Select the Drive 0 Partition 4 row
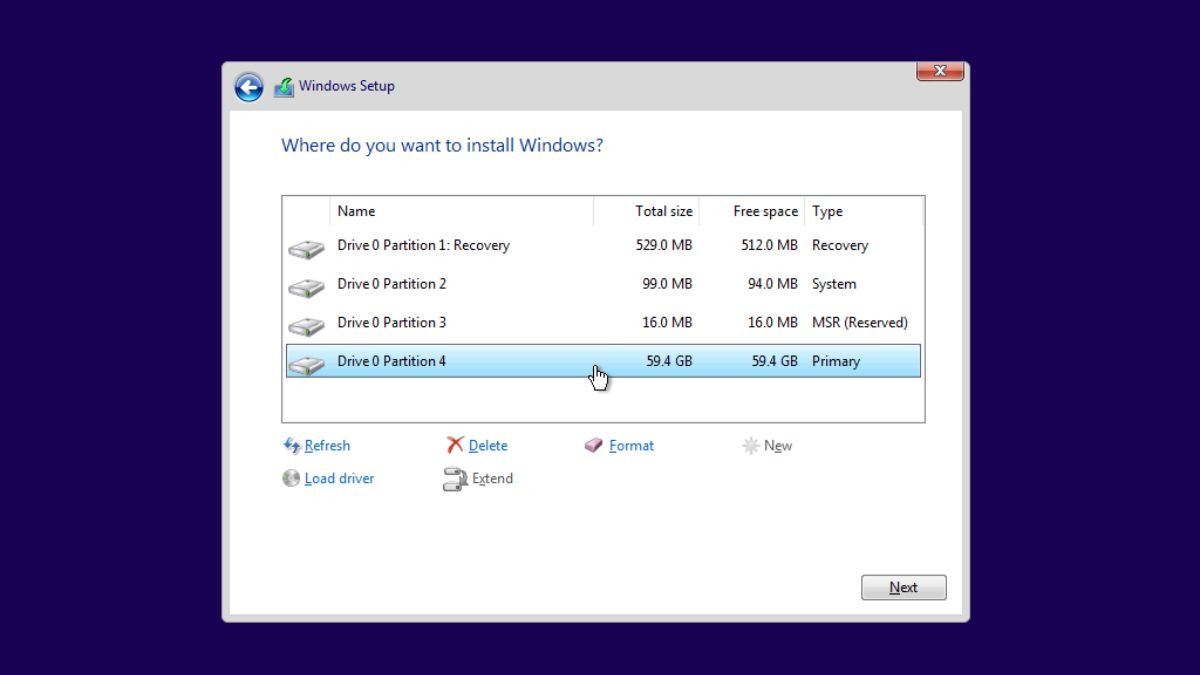Image resolution: width=1200 pixels, height=675 pixels. pyautogui.click(x=603, y=361)
